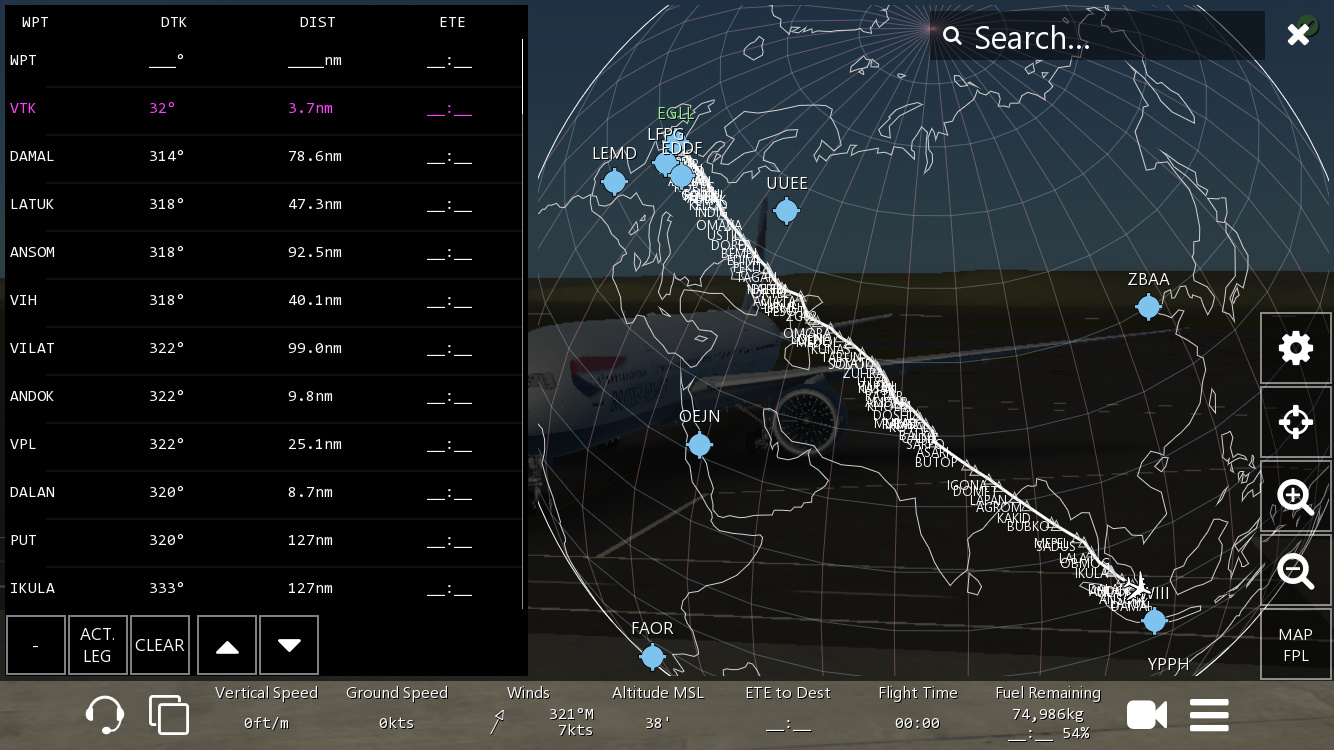Open the camera view button
Viewport: 1334px width, 750px height.
click(1147, 714)
